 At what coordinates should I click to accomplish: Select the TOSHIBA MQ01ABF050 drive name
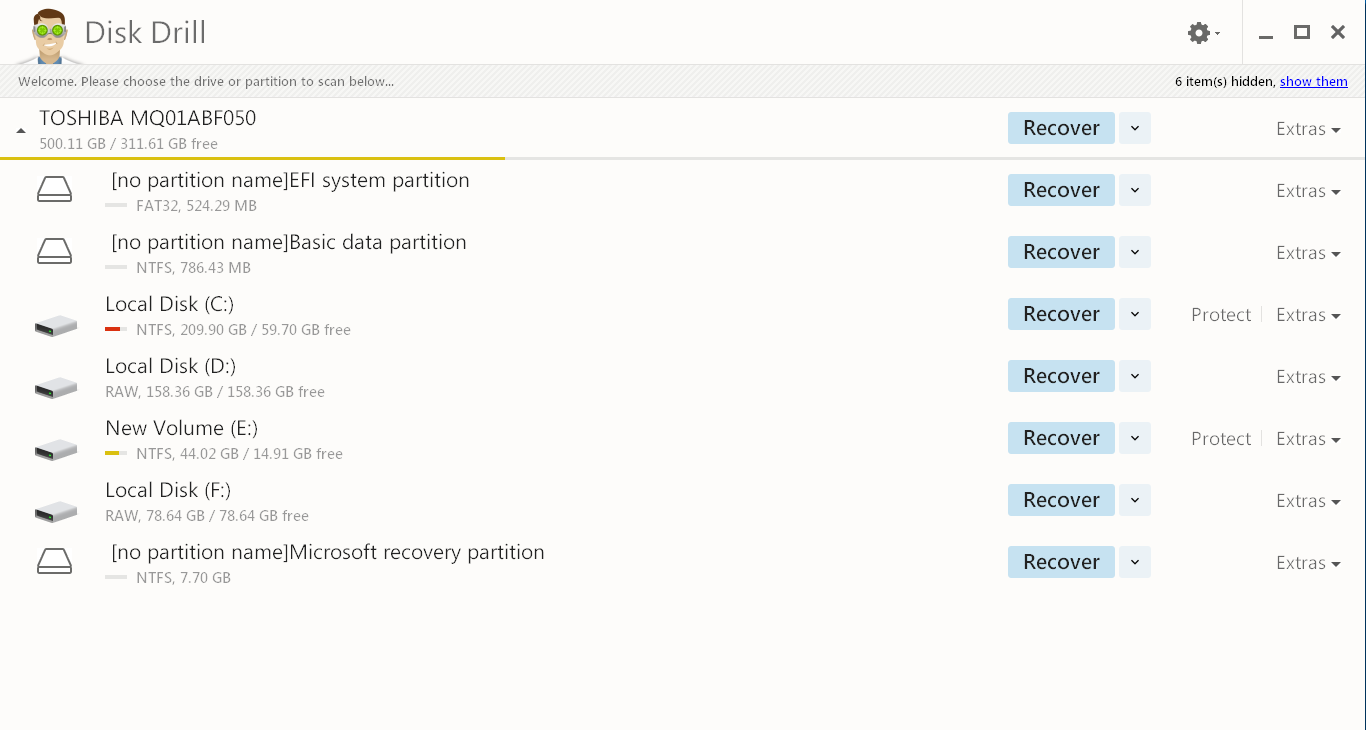(148, 118)
